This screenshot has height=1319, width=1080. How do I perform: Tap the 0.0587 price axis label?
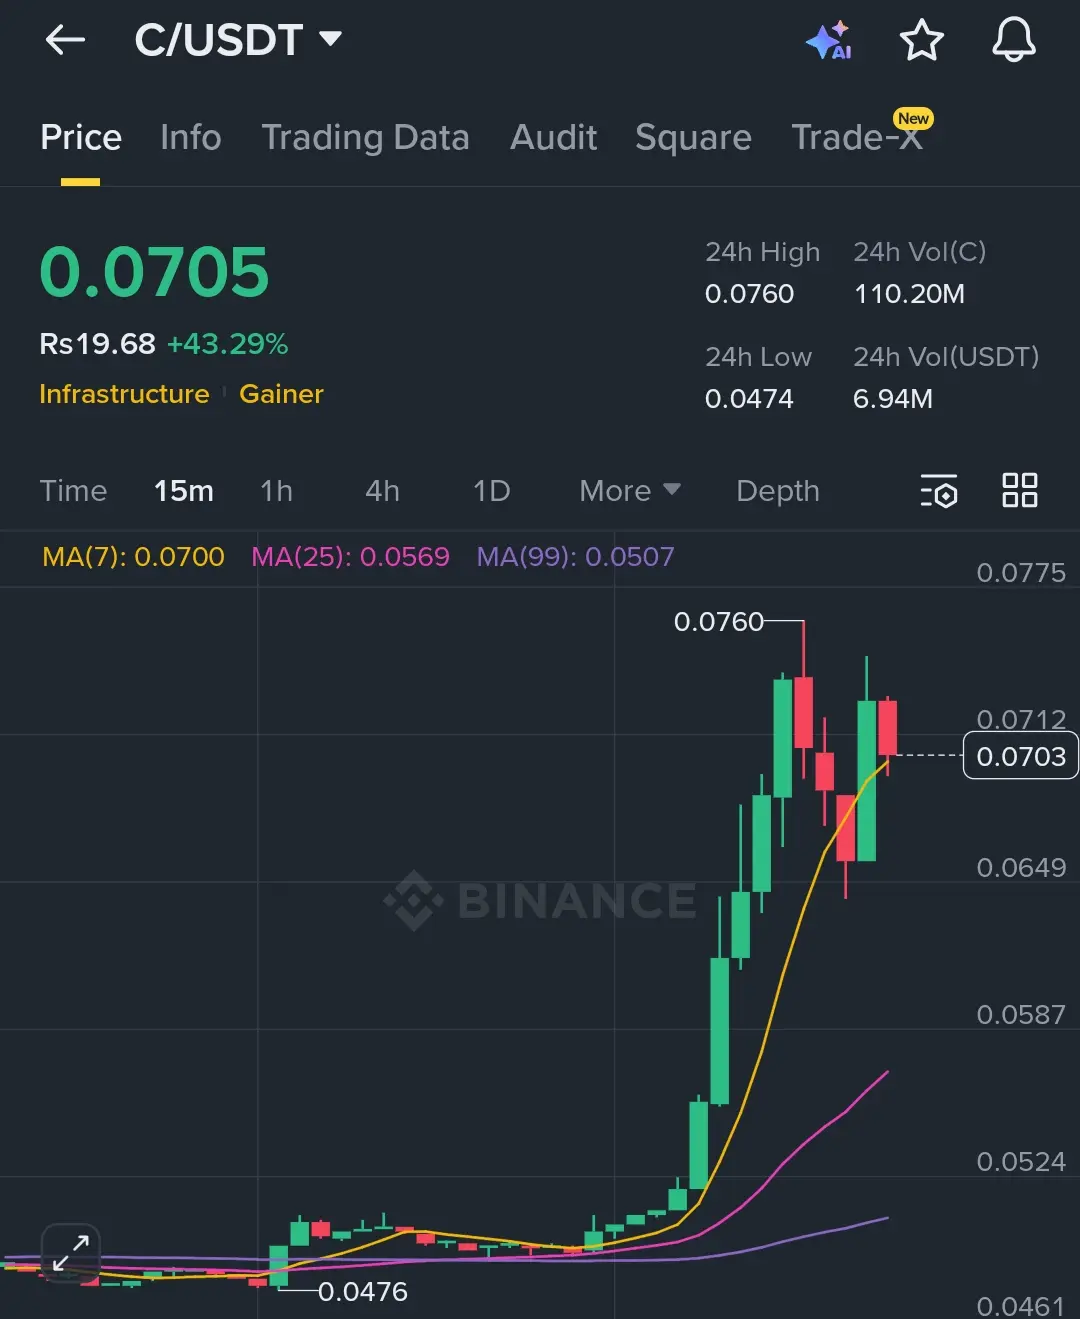pos(1021,1015)
